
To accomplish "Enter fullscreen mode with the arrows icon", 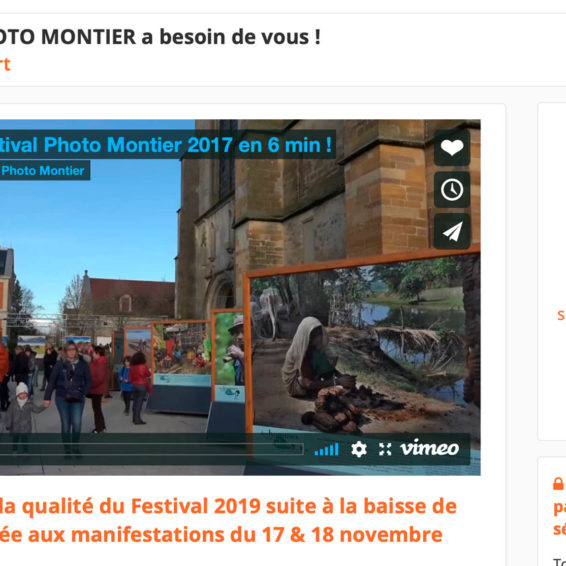I will pyautogui.click(x=385, y=449).
